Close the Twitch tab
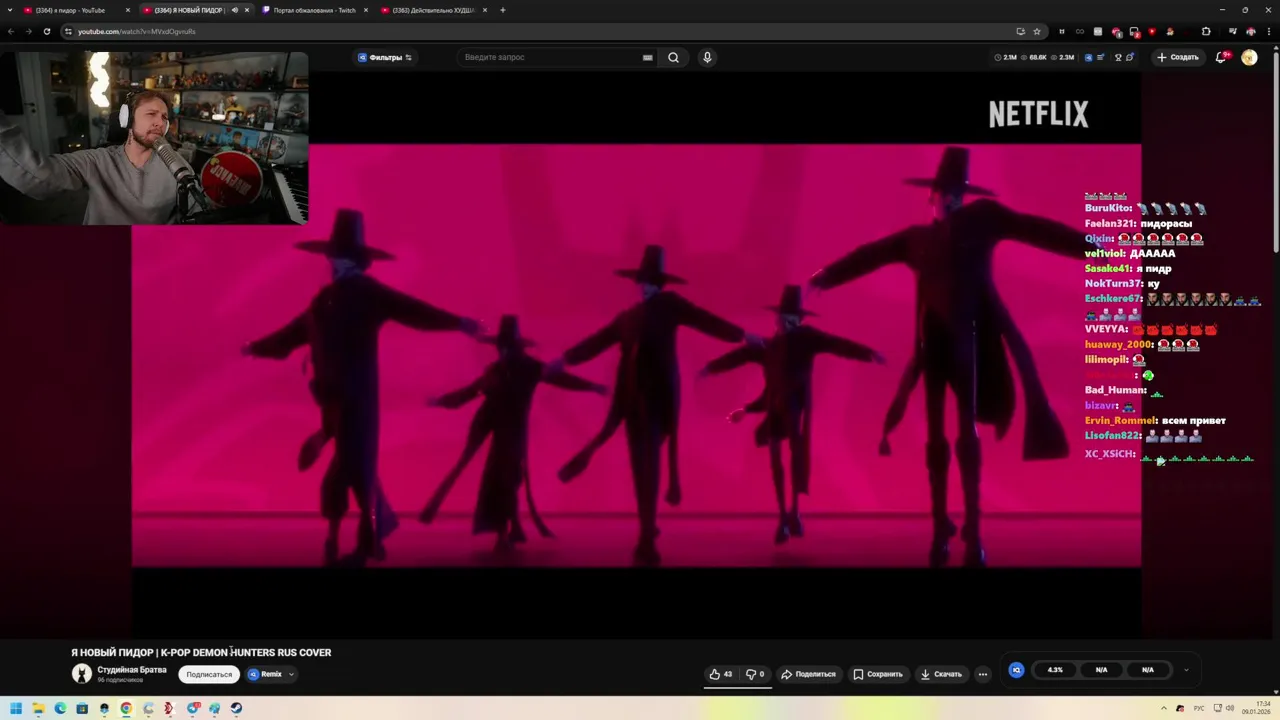 (x=366, y=10)
